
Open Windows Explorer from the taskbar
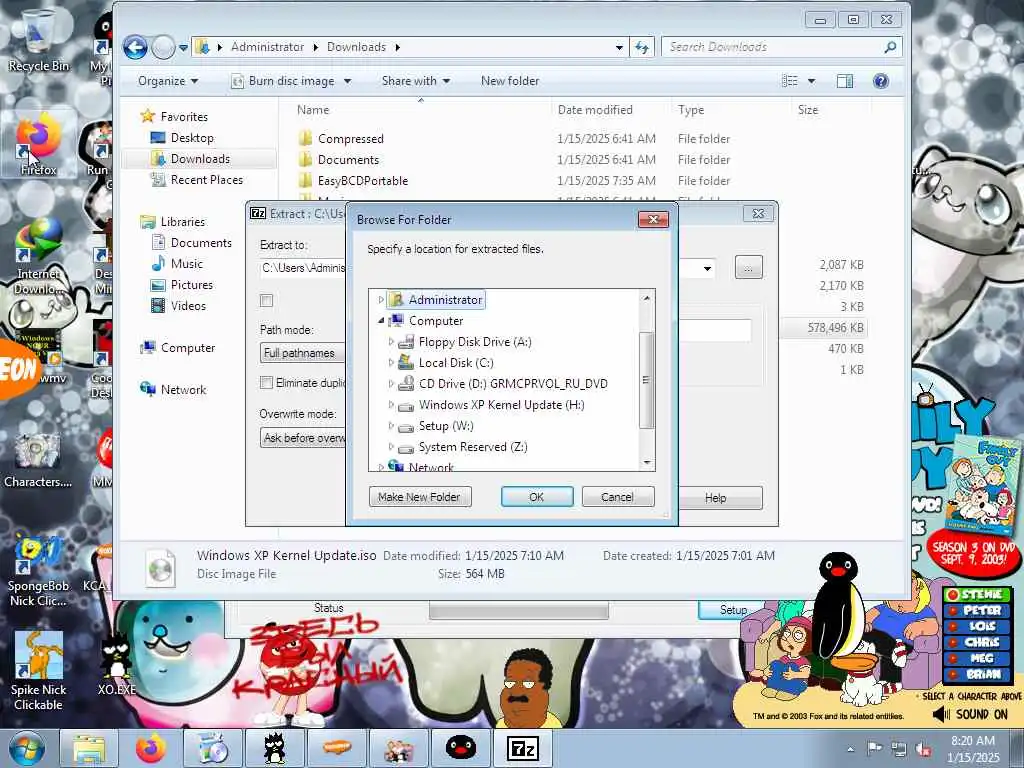point(89,748)
